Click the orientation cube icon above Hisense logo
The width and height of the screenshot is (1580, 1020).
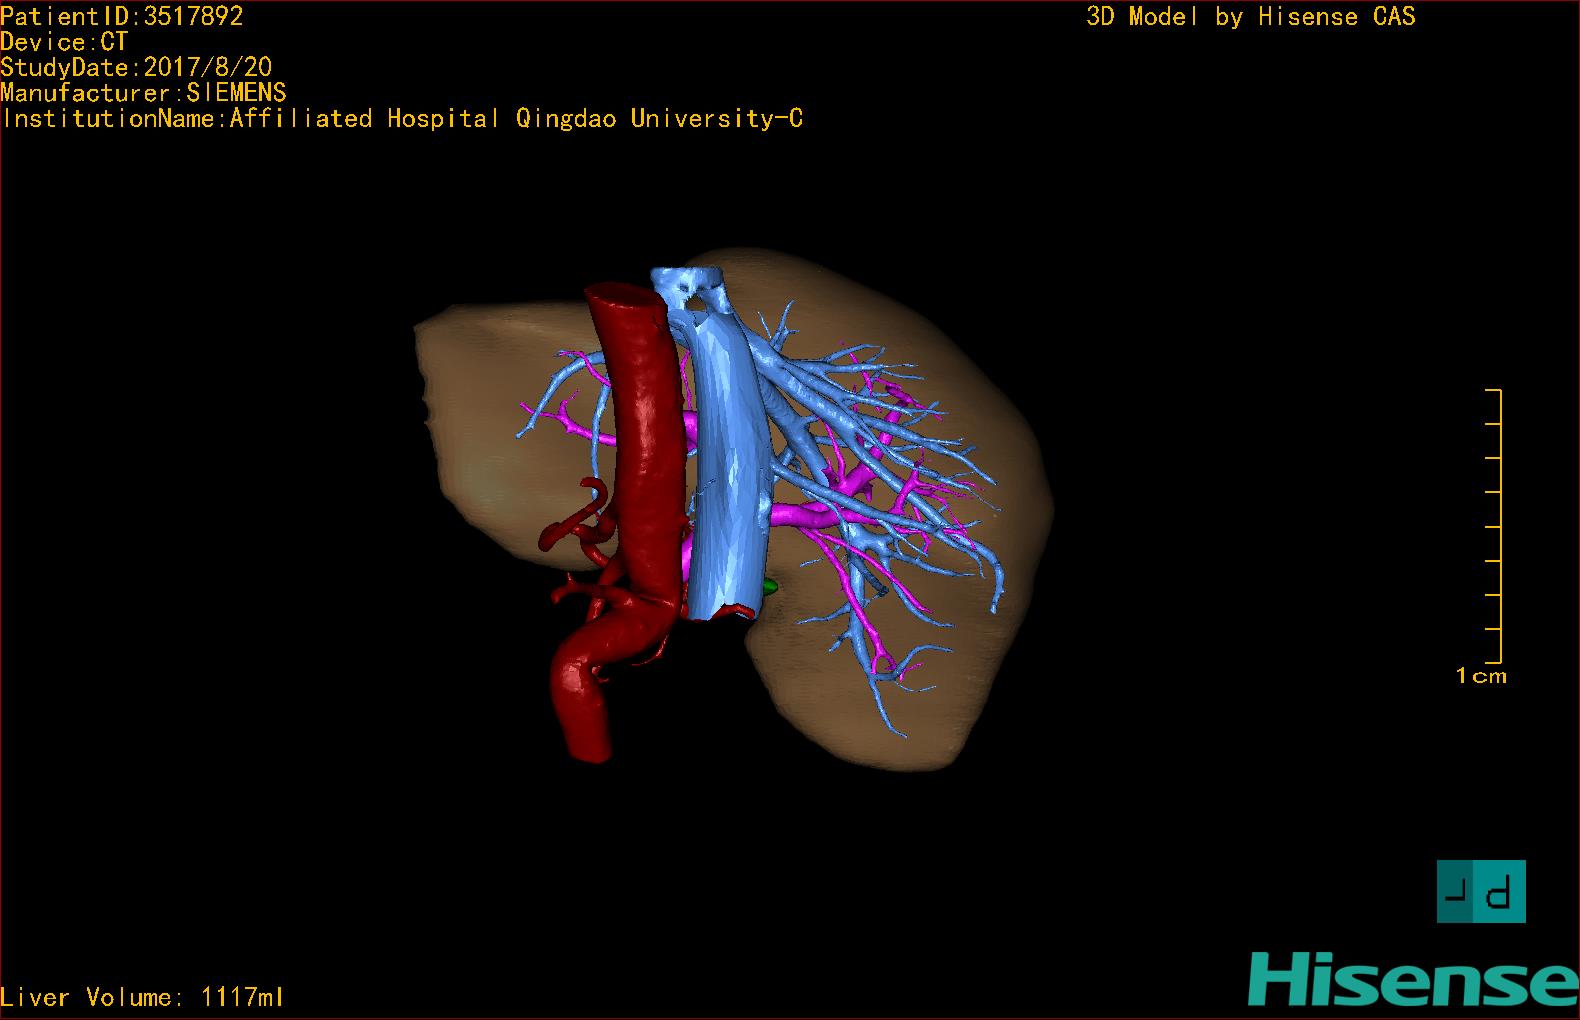(1481, 891)
